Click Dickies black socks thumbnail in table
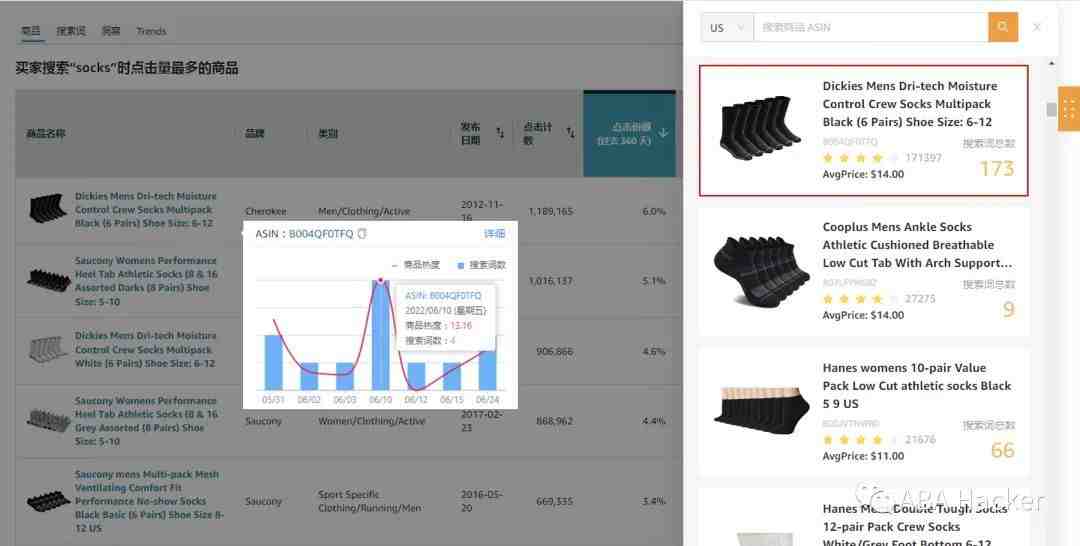This screenshot has height=546, width=1080. [x=48, y=207]
